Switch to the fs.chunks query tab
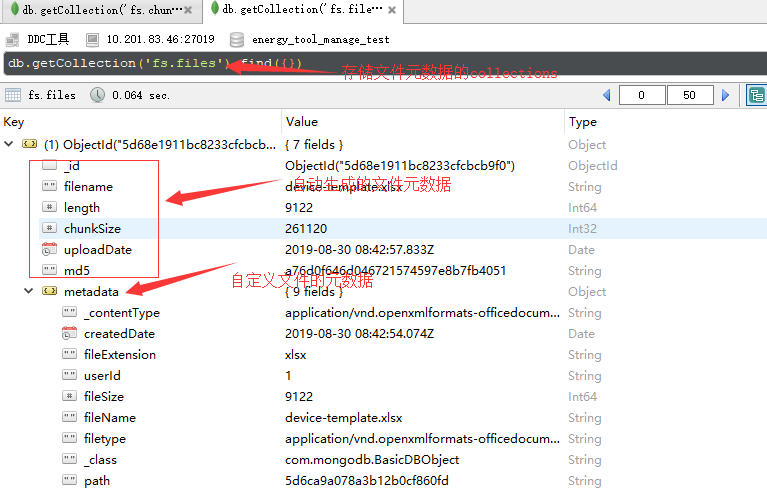The width and height of the screenshot is (767, 493). pyautogui.click(x=102, y=10)
